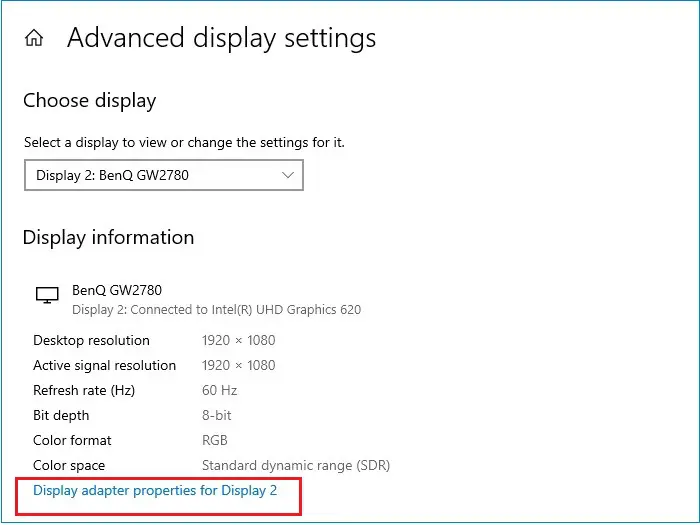The width and height of the screenshot is (700, 525).
Task: Click the Desktop resolution label
Action: point(91,340)
